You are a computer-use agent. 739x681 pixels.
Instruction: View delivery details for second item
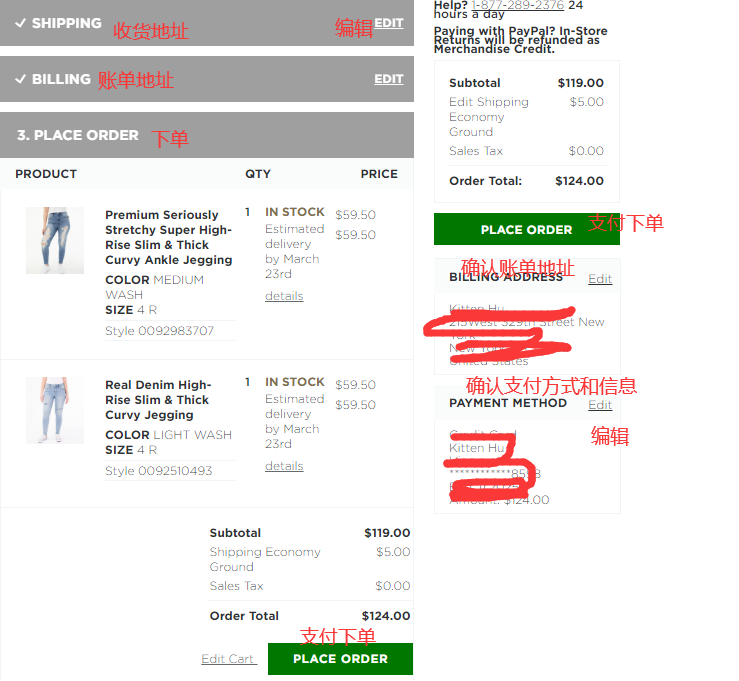284,466
